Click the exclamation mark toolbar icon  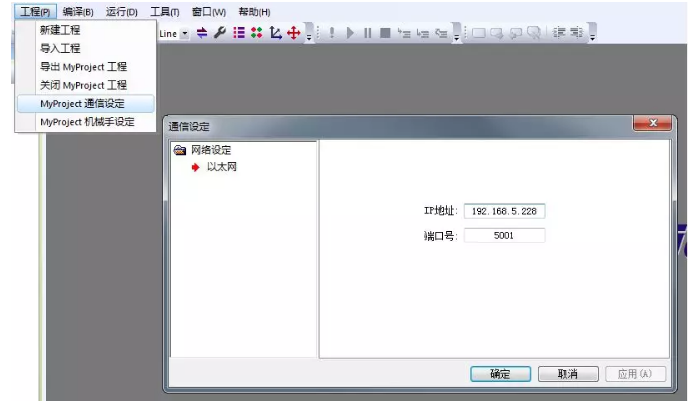tap(332, 33)
